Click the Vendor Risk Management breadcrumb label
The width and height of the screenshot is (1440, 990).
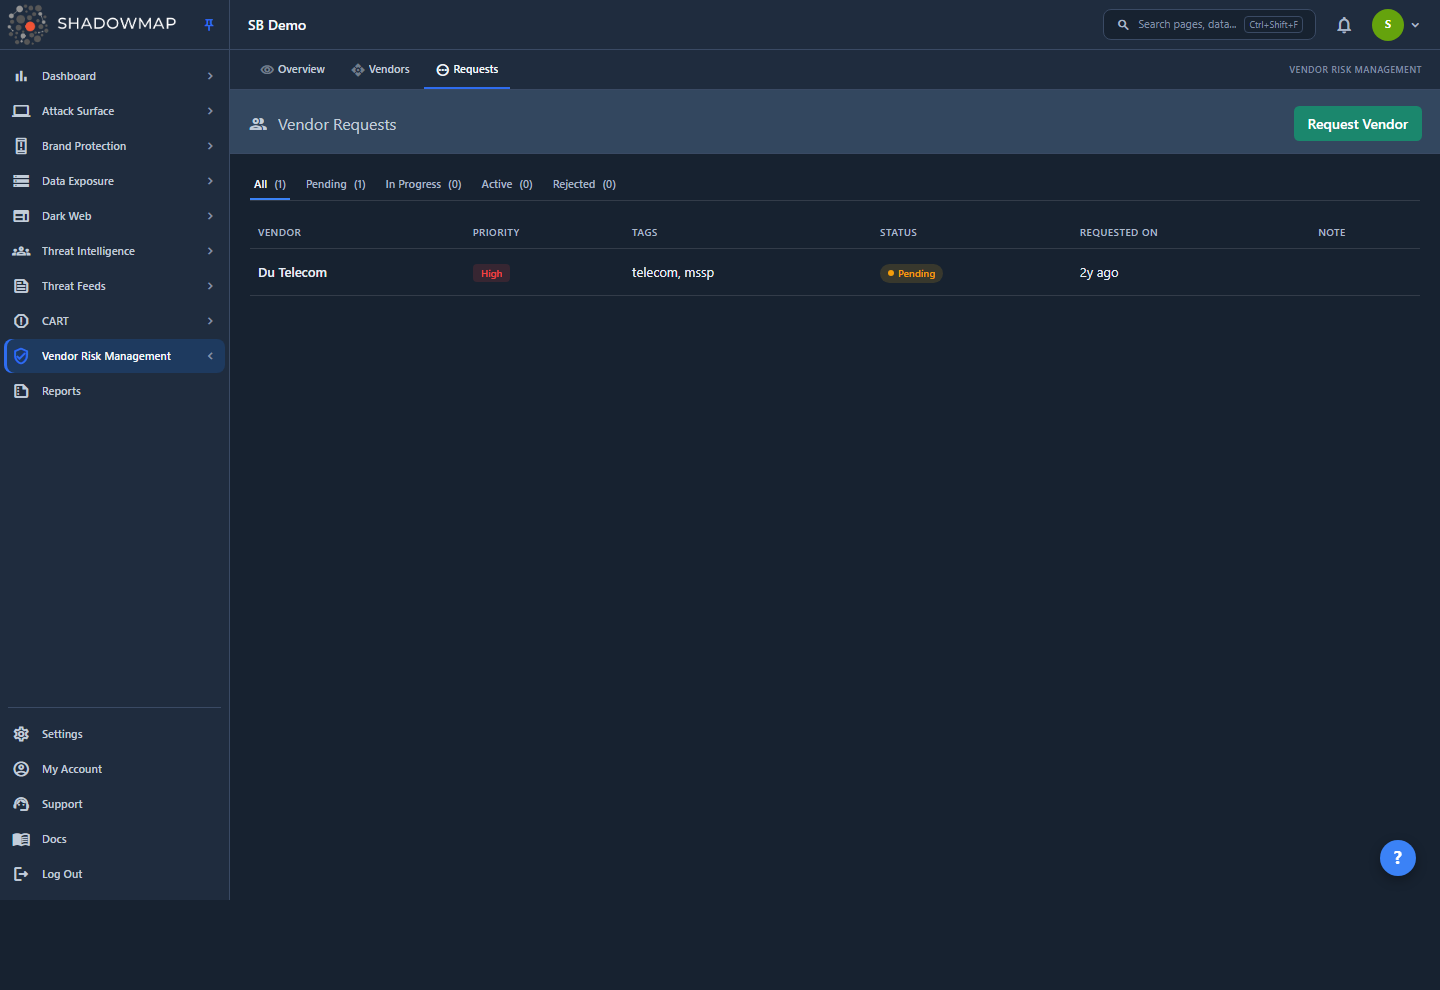point(1355,70)
